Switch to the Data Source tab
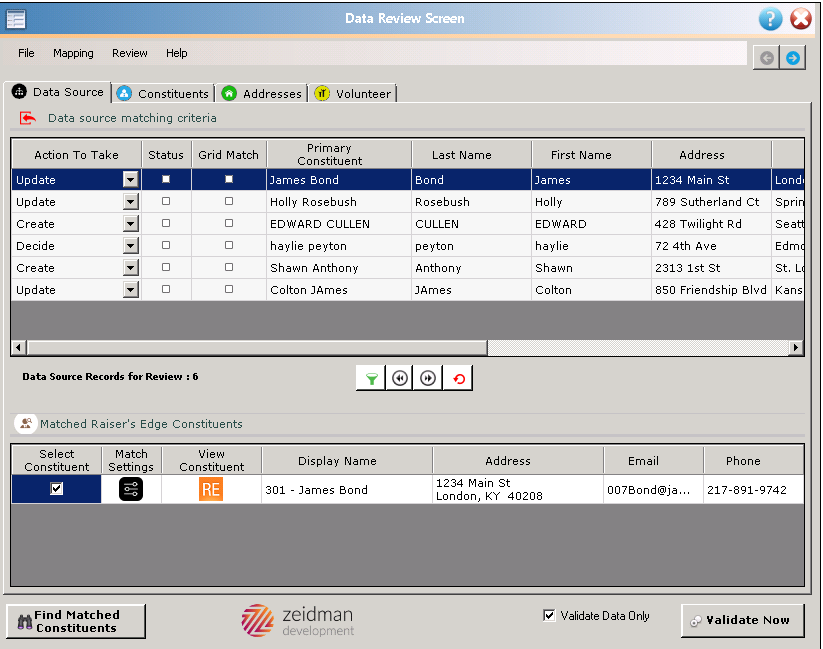 (58, 92)
